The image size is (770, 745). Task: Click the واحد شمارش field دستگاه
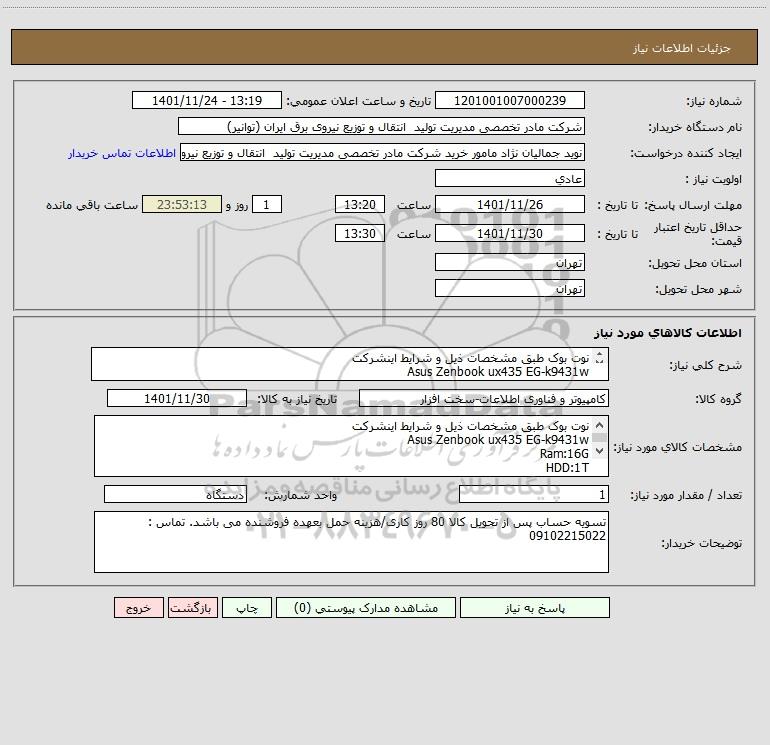pyautogui.click(x=175, y=494)
